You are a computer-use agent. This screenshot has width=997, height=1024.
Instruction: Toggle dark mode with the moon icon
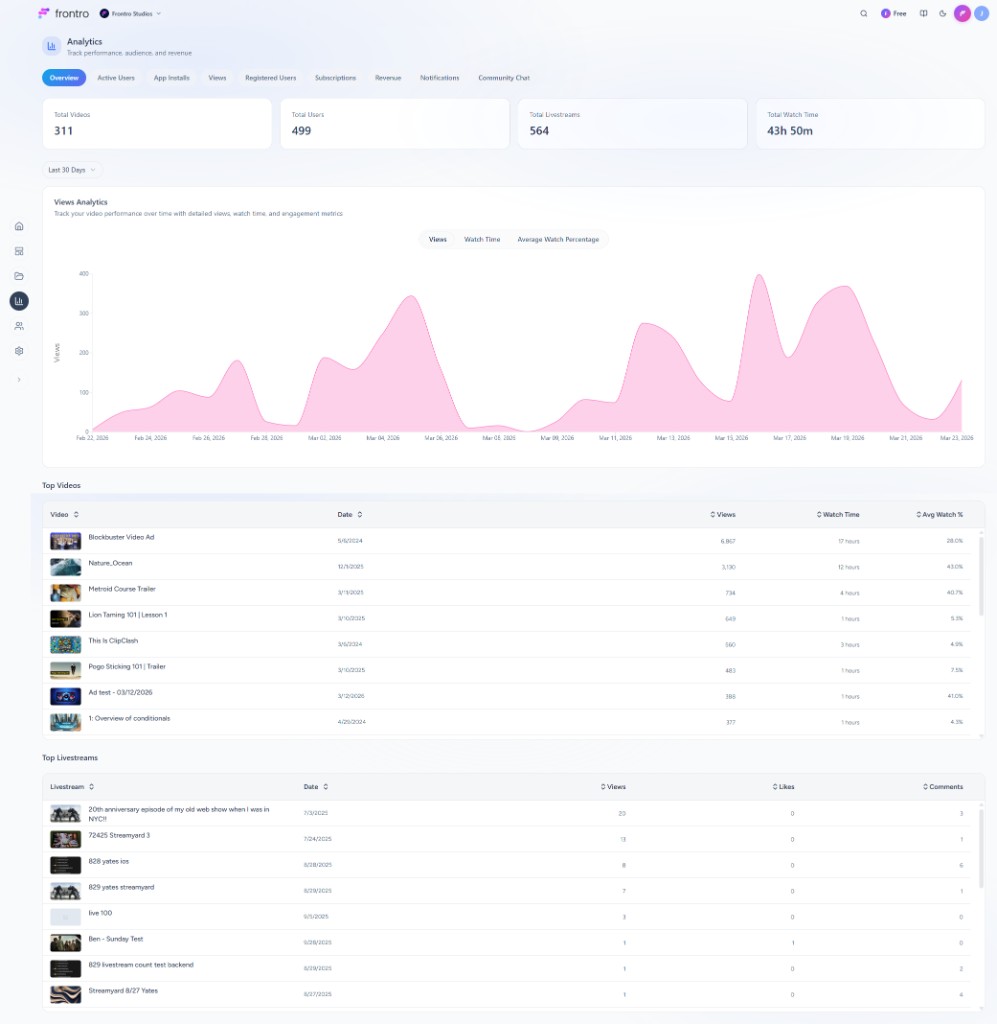[x=943, y=14]
